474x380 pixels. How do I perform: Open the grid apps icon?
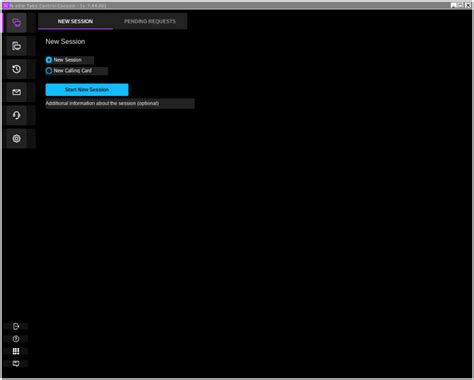(16, 351)
